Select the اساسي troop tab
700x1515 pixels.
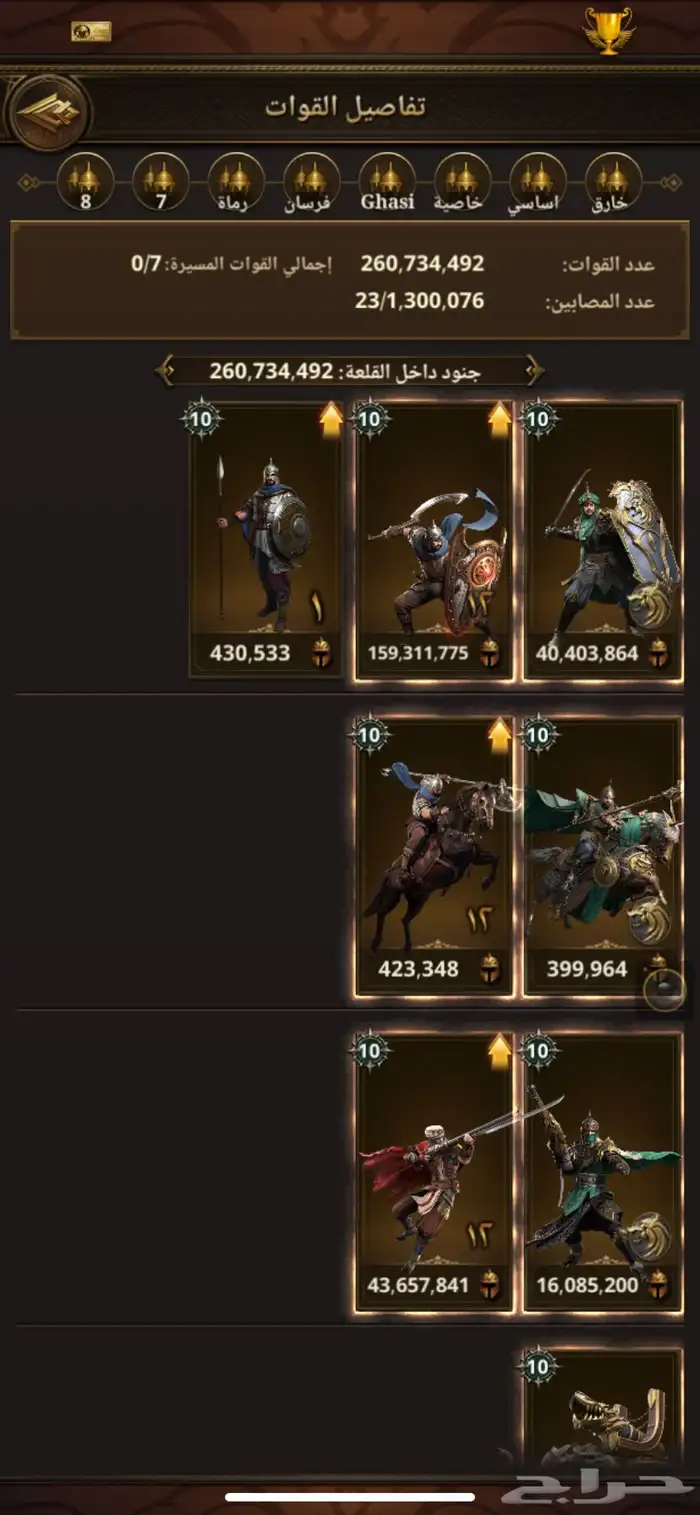pos(538,182)
